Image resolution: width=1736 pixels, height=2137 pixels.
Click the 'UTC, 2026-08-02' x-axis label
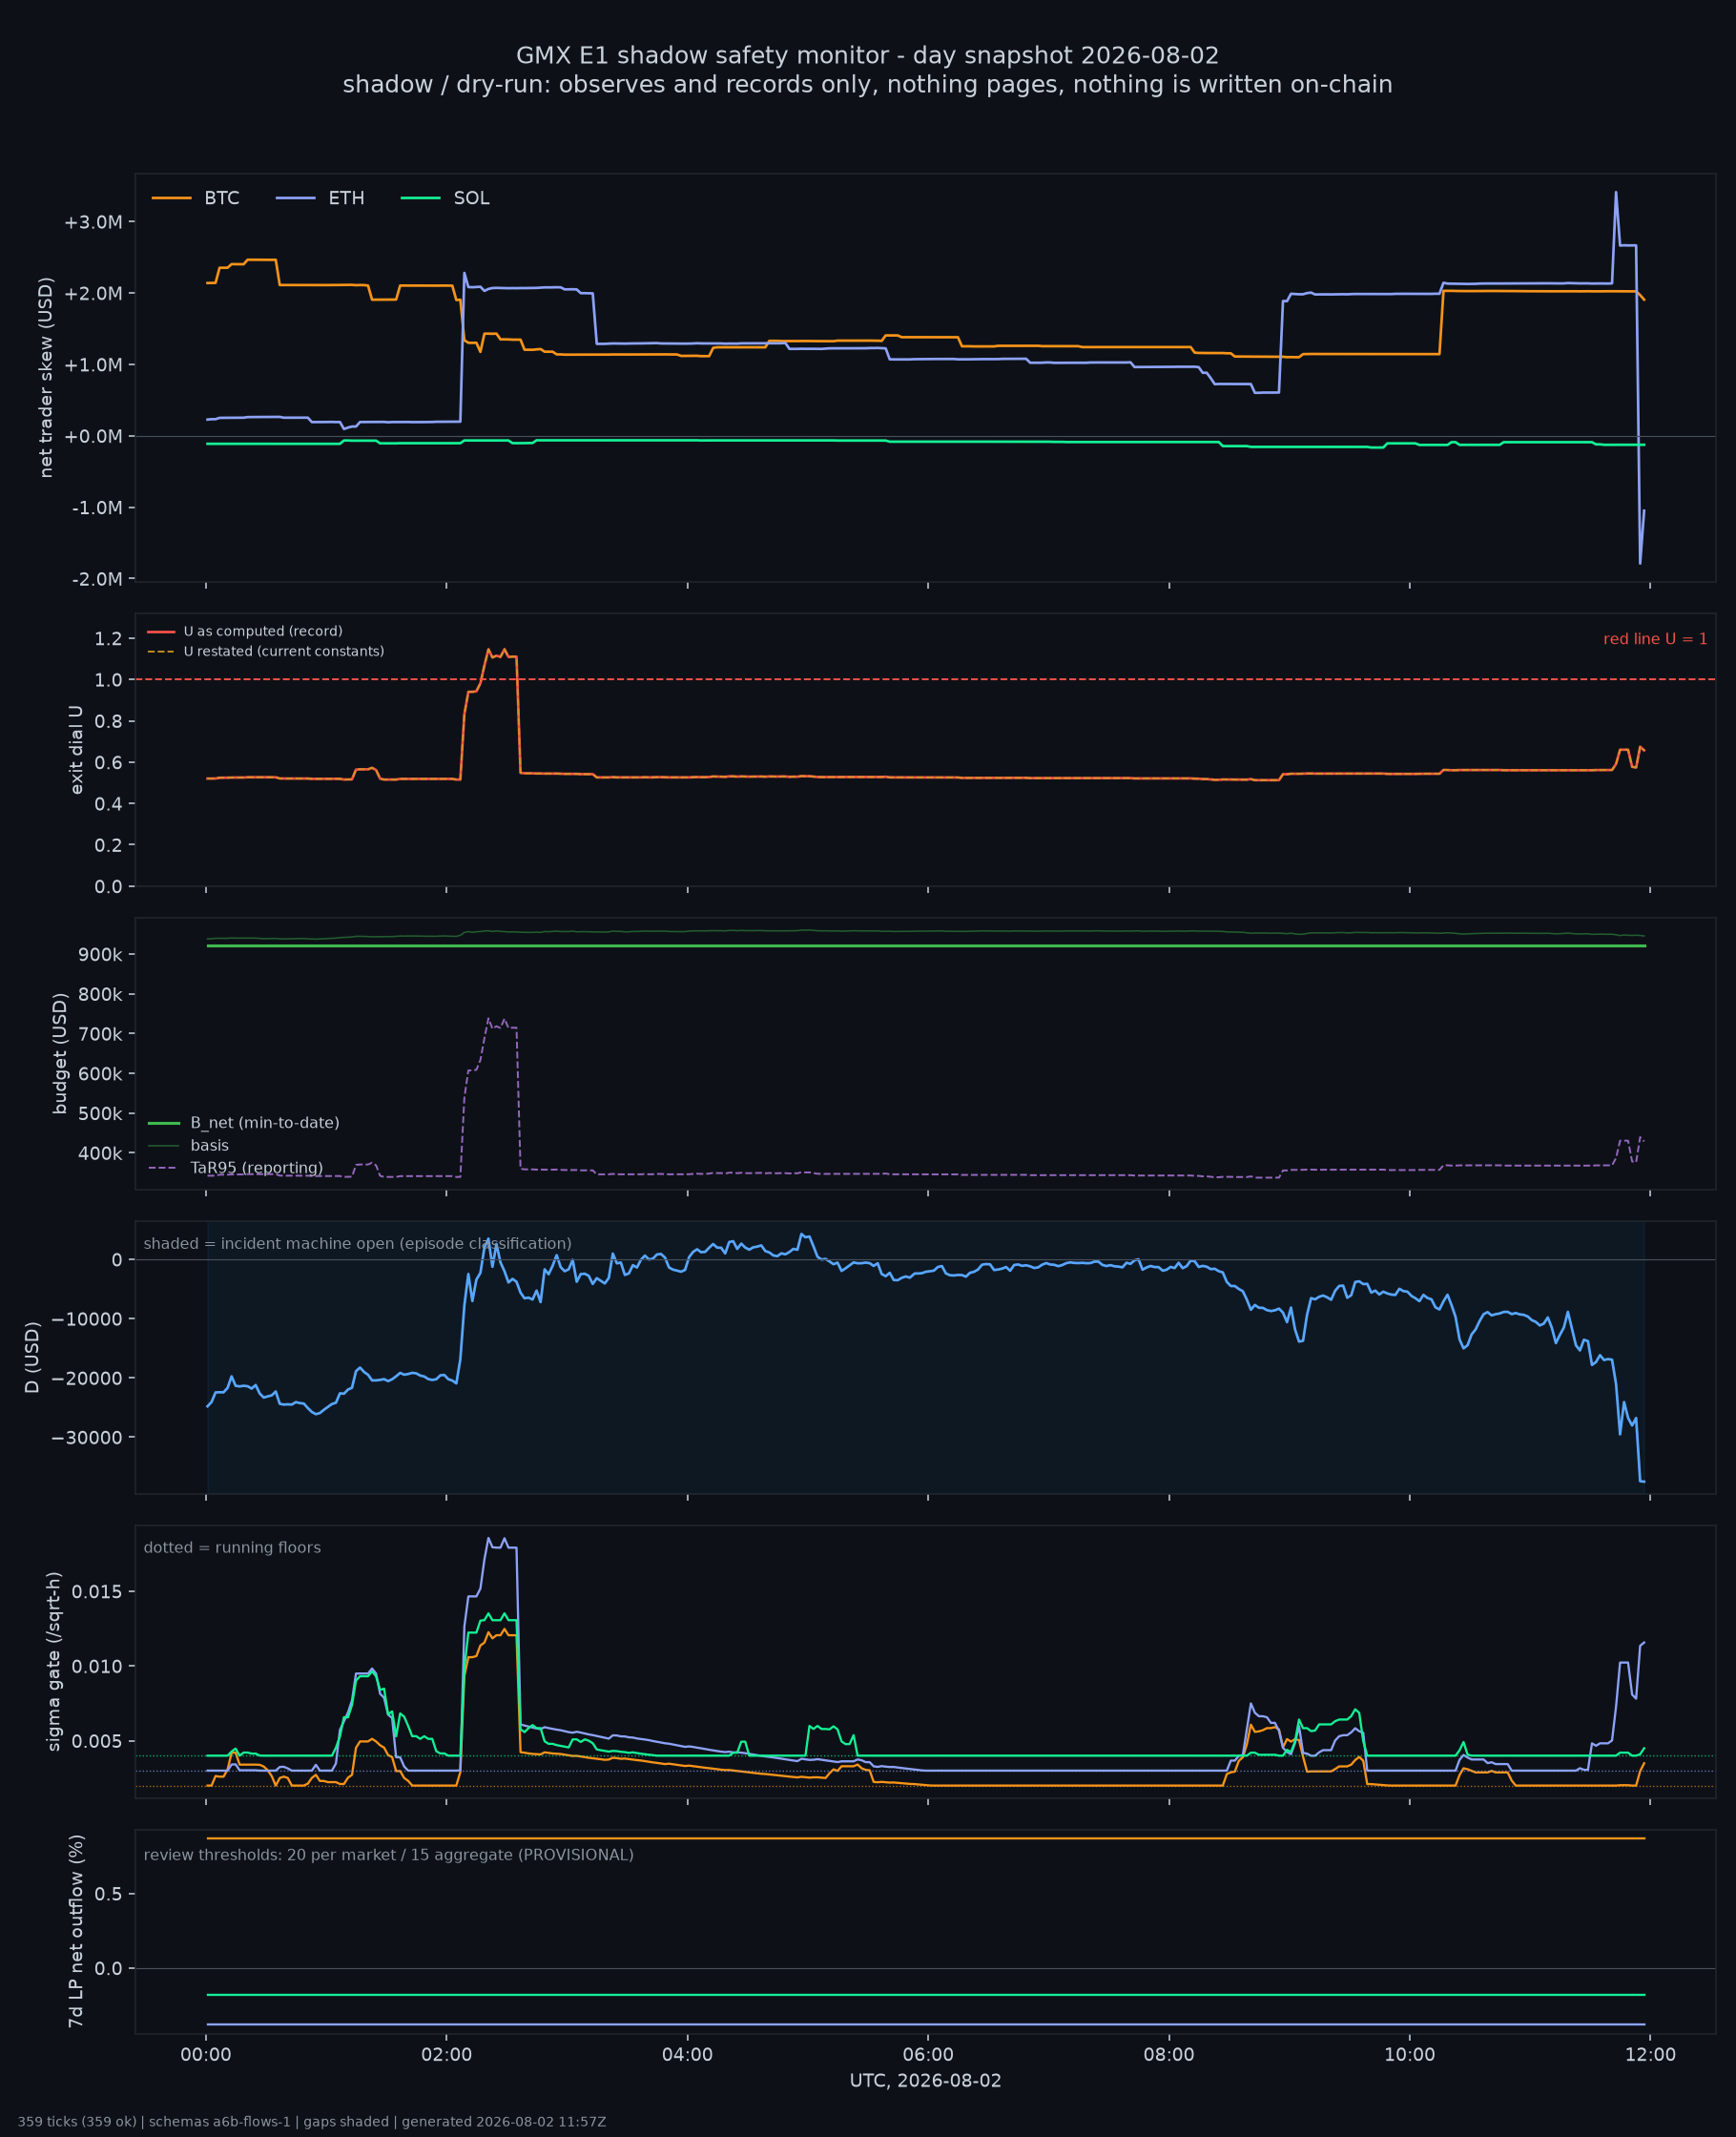pos(925,2081)
